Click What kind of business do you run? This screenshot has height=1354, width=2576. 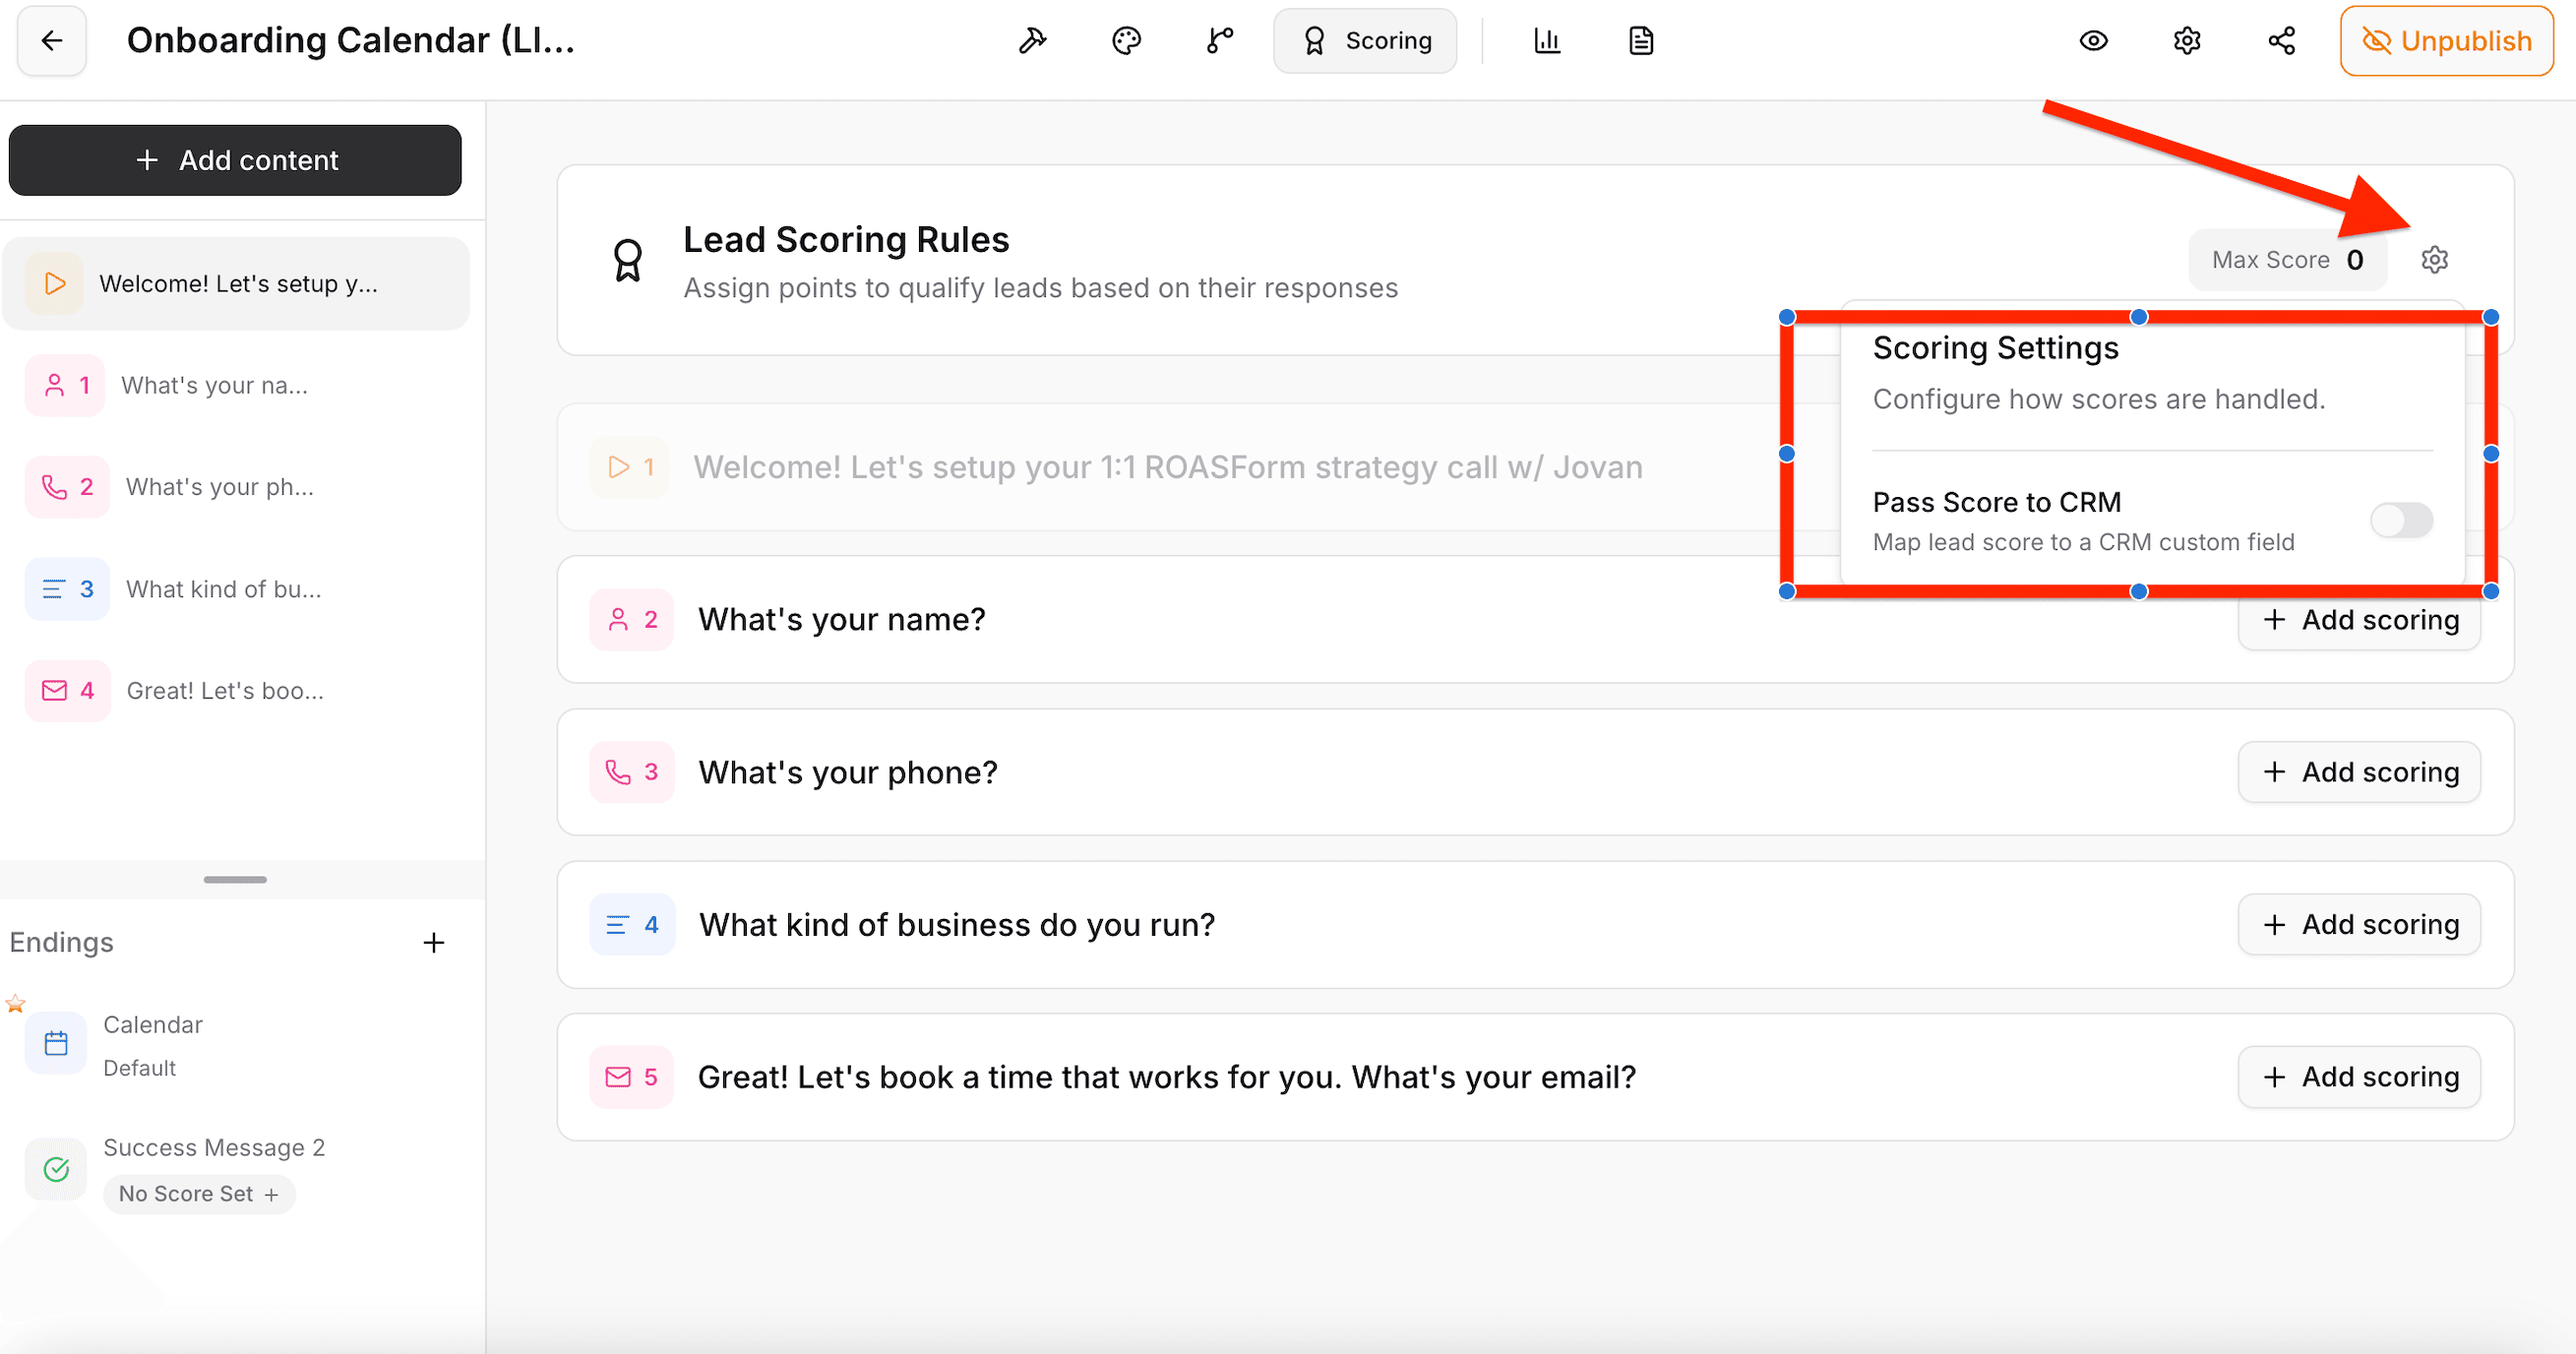[957, 925]
